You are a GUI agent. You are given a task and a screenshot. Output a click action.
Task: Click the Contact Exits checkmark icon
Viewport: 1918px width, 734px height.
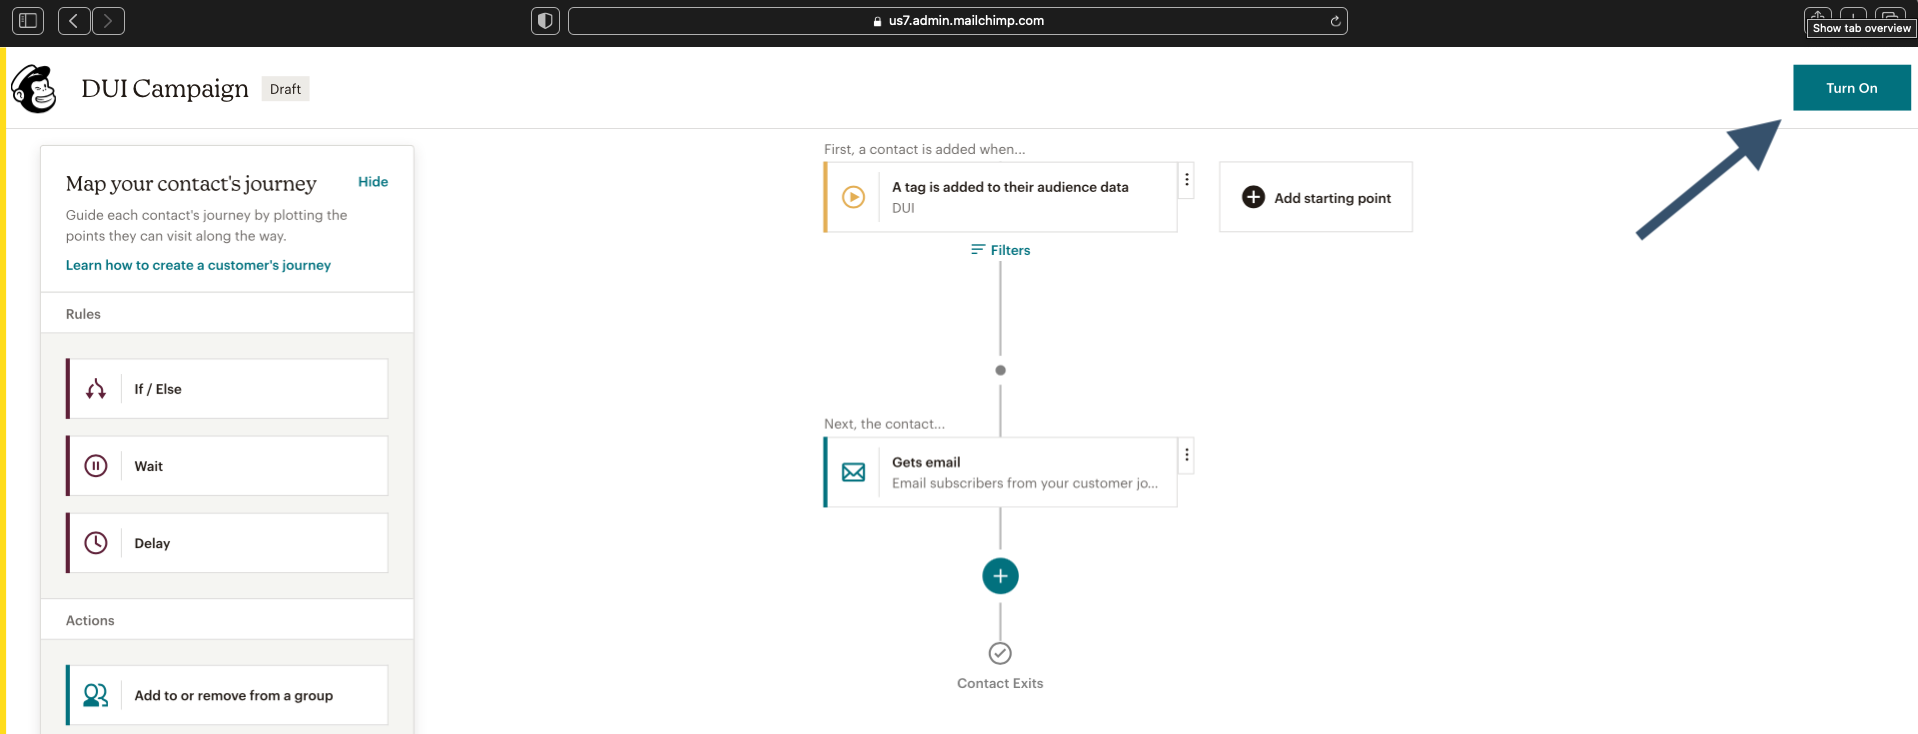1000,653
